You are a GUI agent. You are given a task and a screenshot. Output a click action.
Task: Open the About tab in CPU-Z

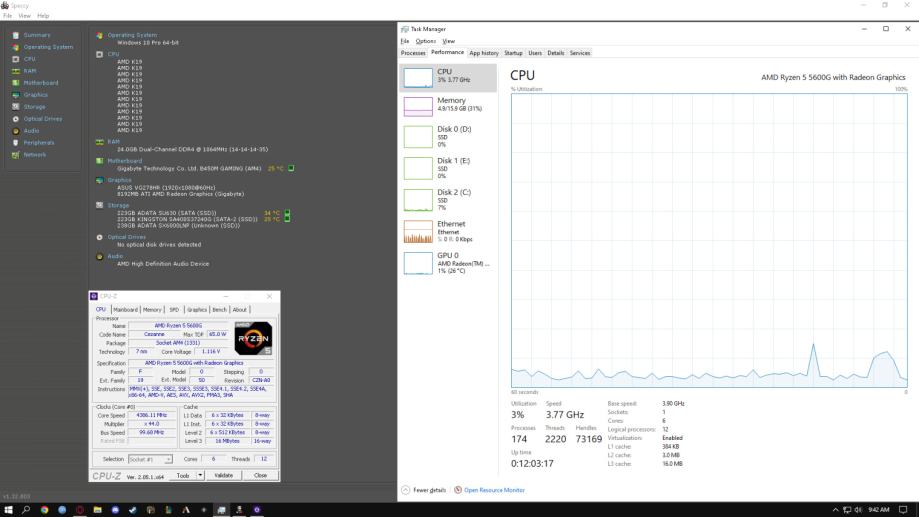tap(240, 309)
